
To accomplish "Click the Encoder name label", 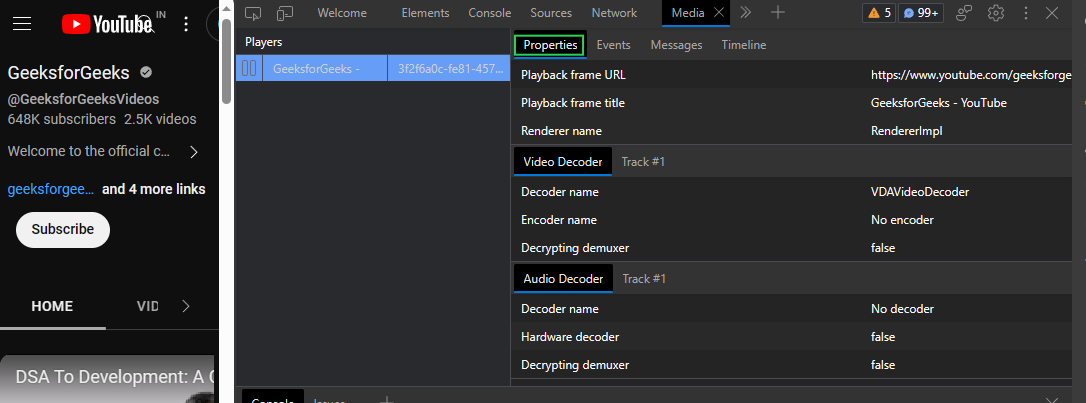I will (x=559, y=220).
